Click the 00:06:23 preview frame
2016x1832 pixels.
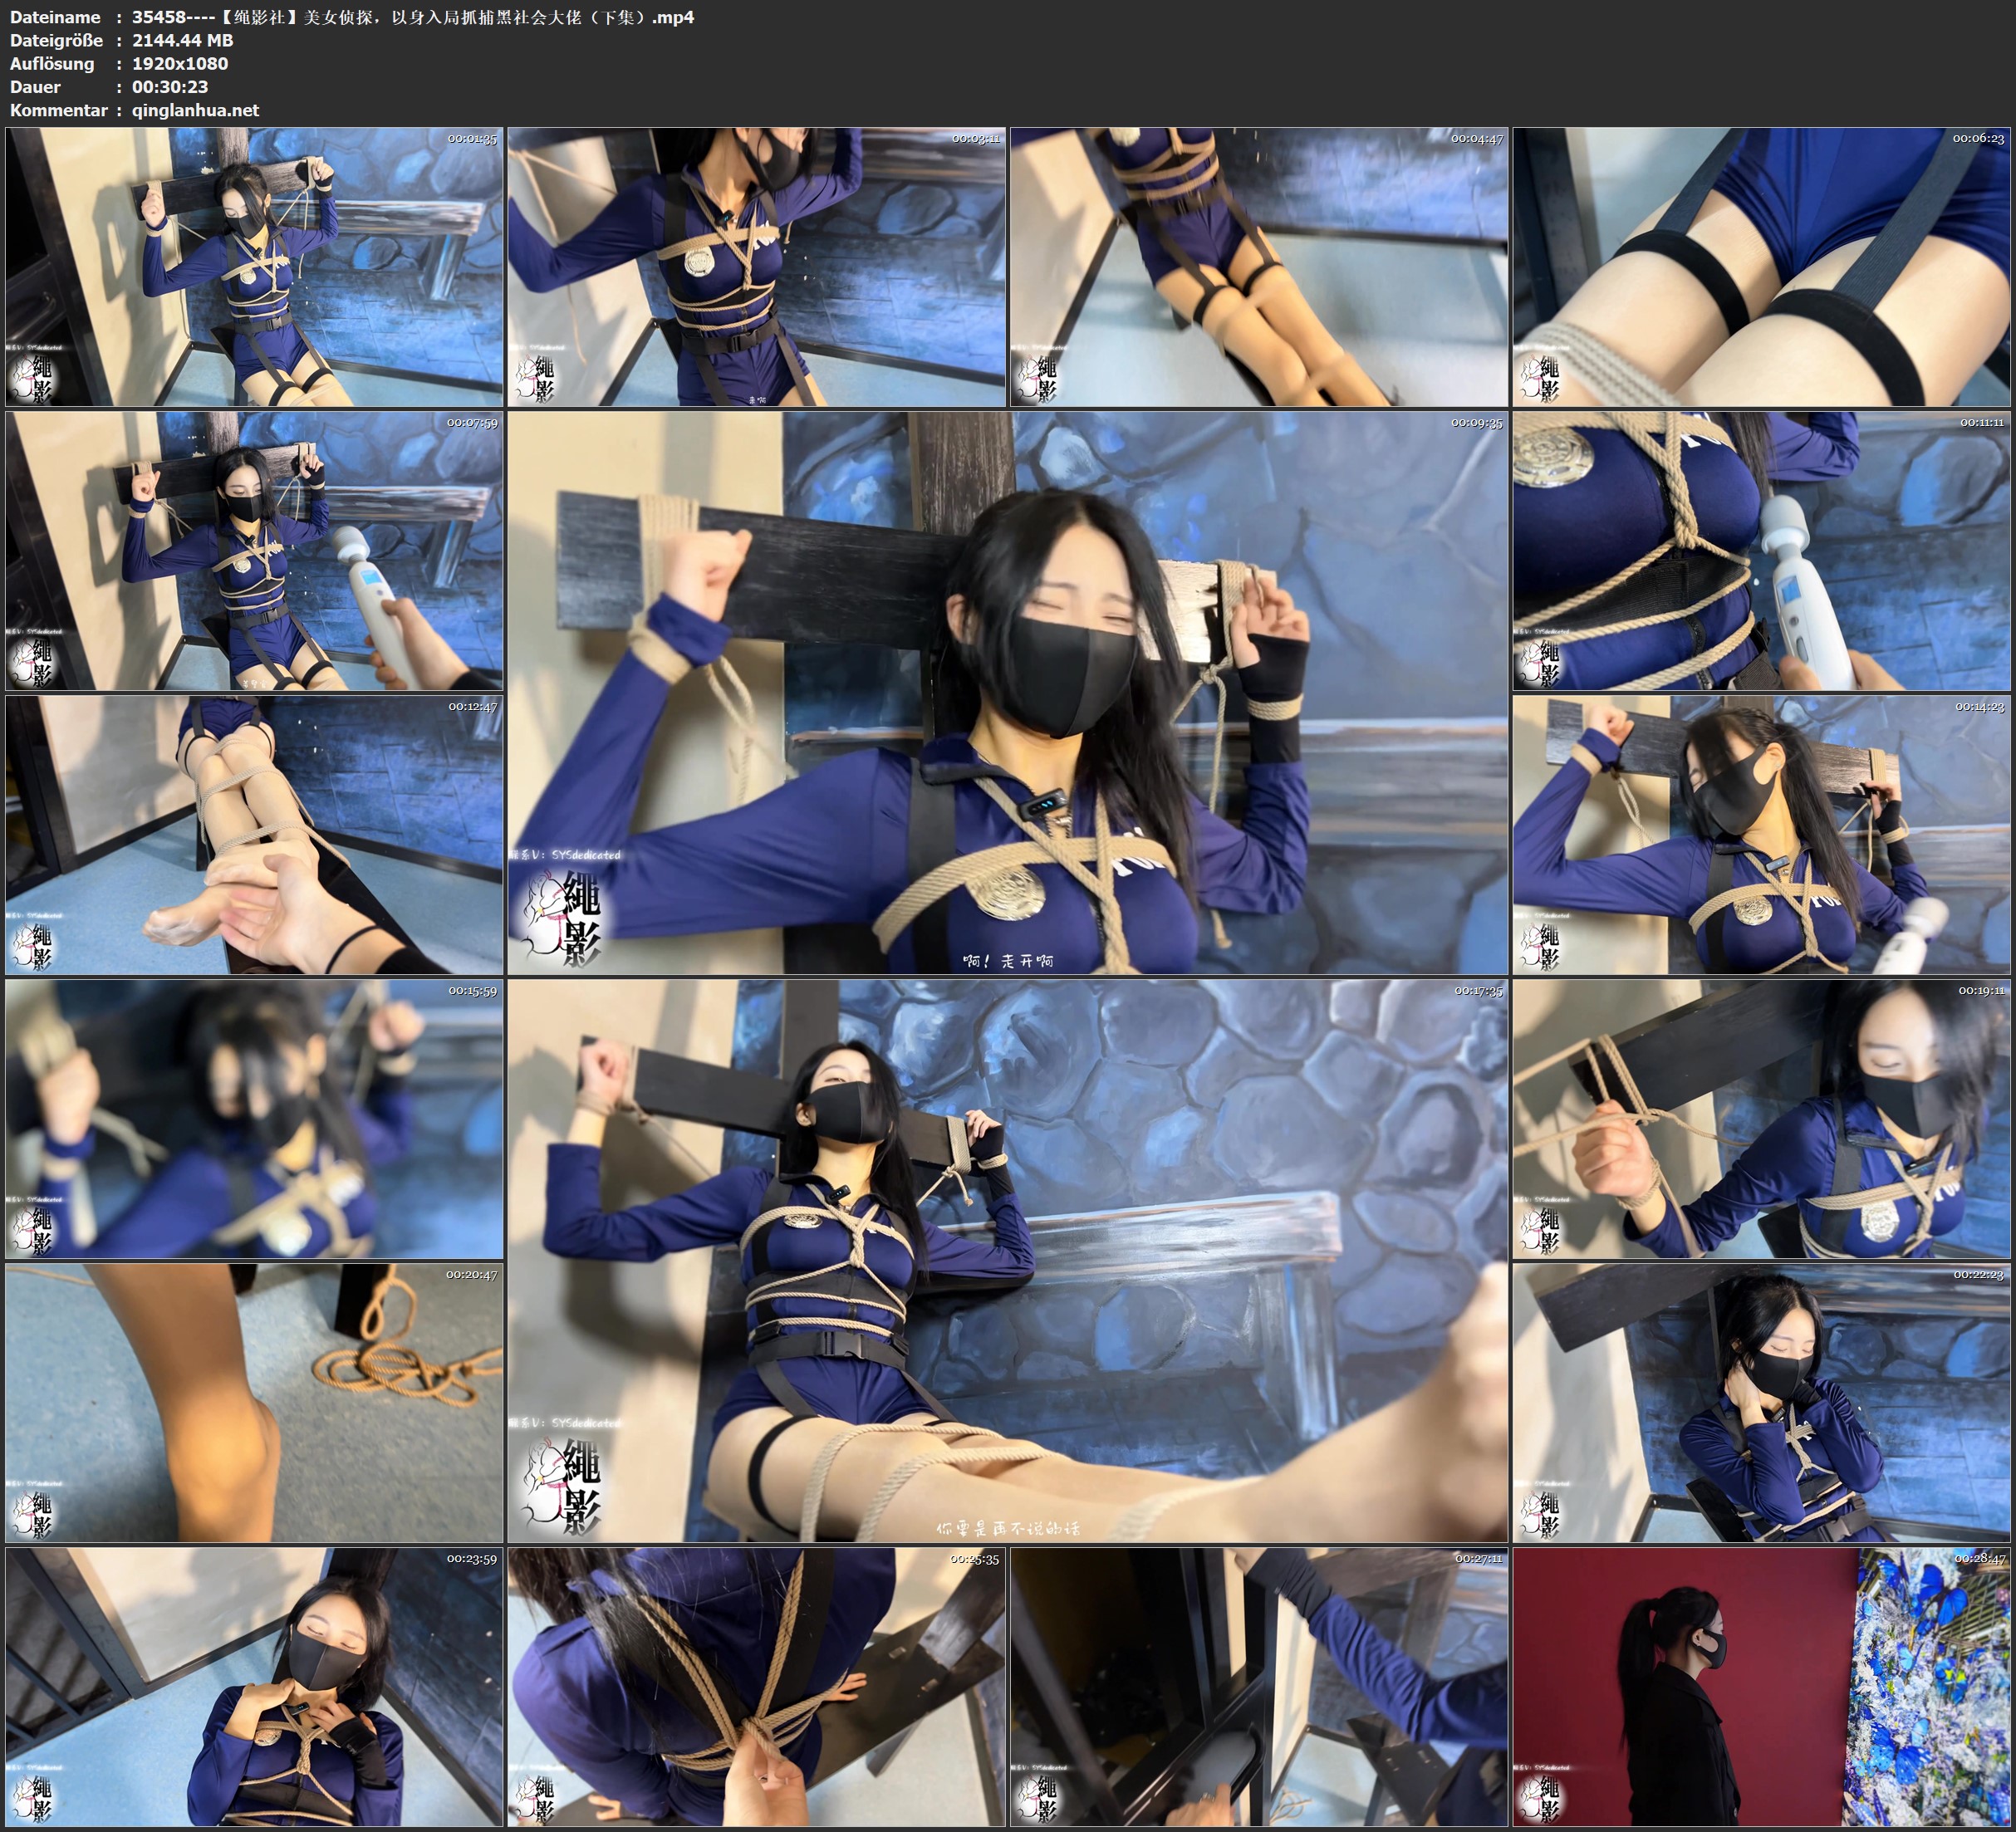tap(1761, 266)
